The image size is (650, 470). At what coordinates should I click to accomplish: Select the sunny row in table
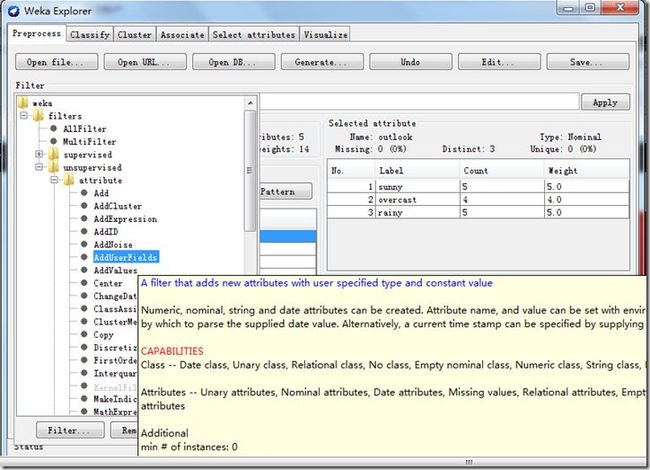pos(478,187)
